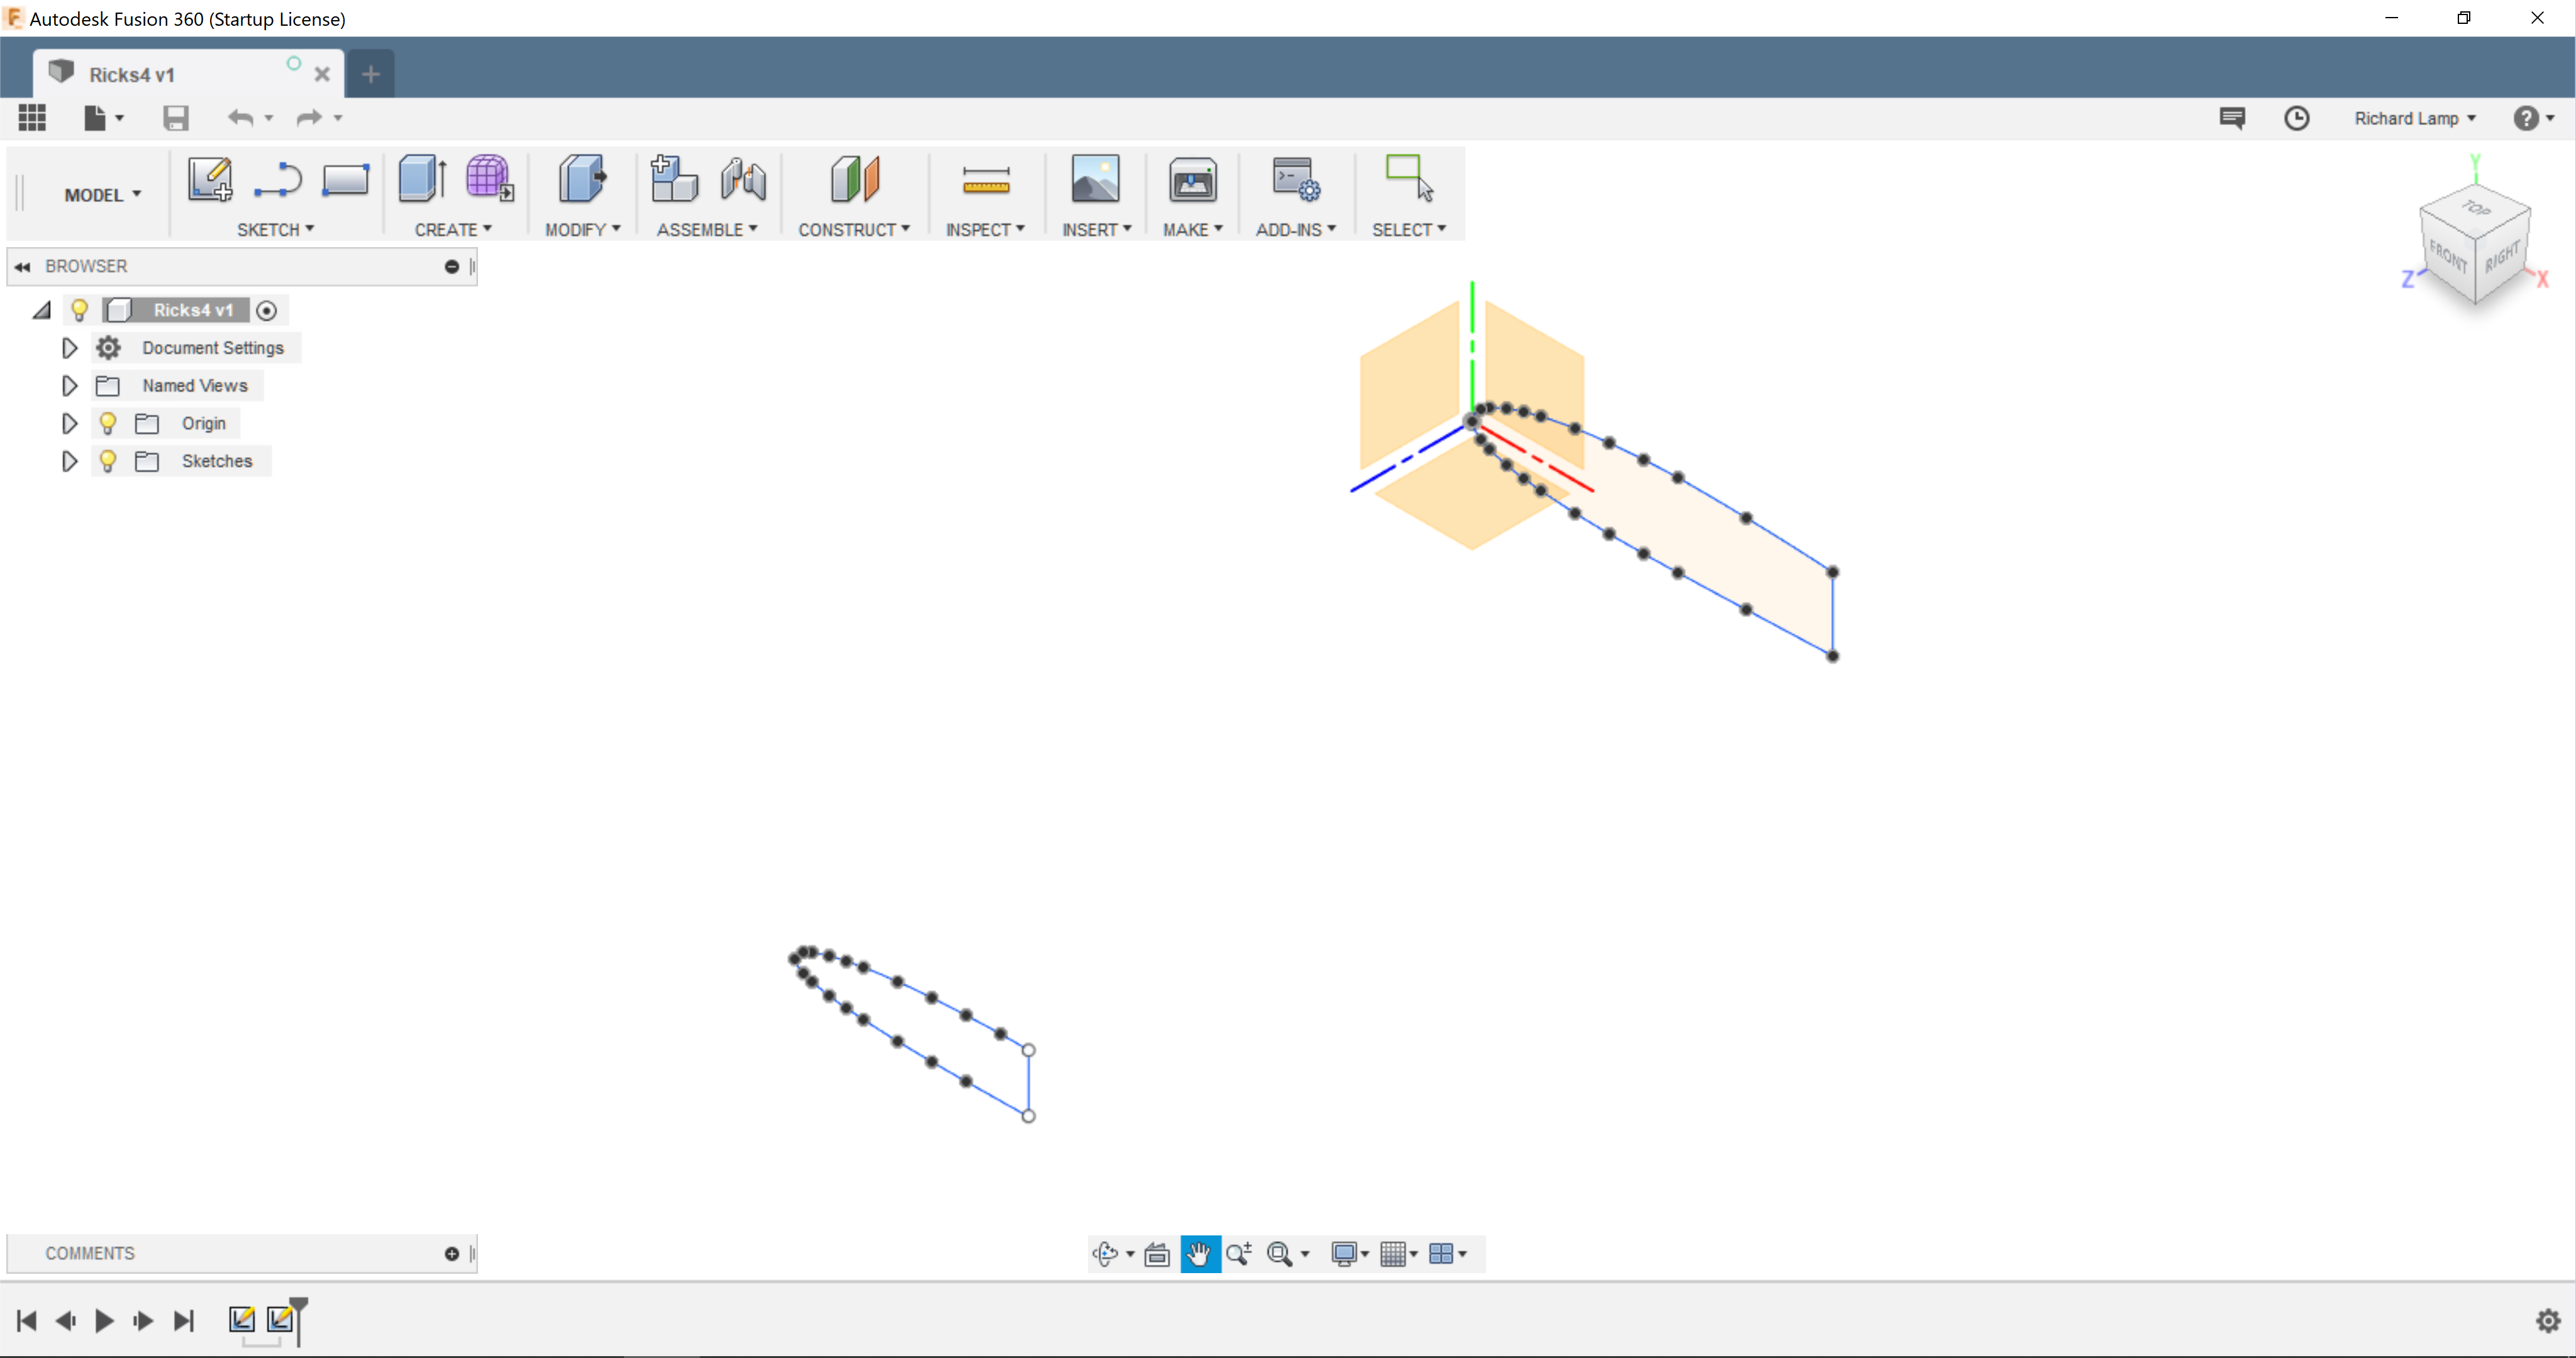Toggle visibility bulb for Origin folder
2576x1358 pixels.
[108, 424]
